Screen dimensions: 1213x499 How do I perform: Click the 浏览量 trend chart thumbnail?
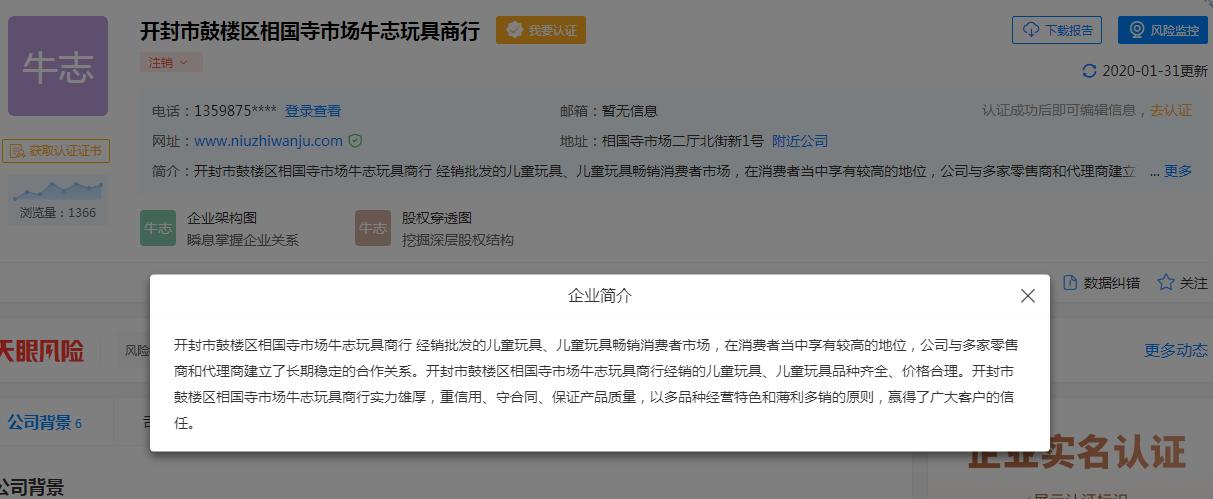point(58,189)
